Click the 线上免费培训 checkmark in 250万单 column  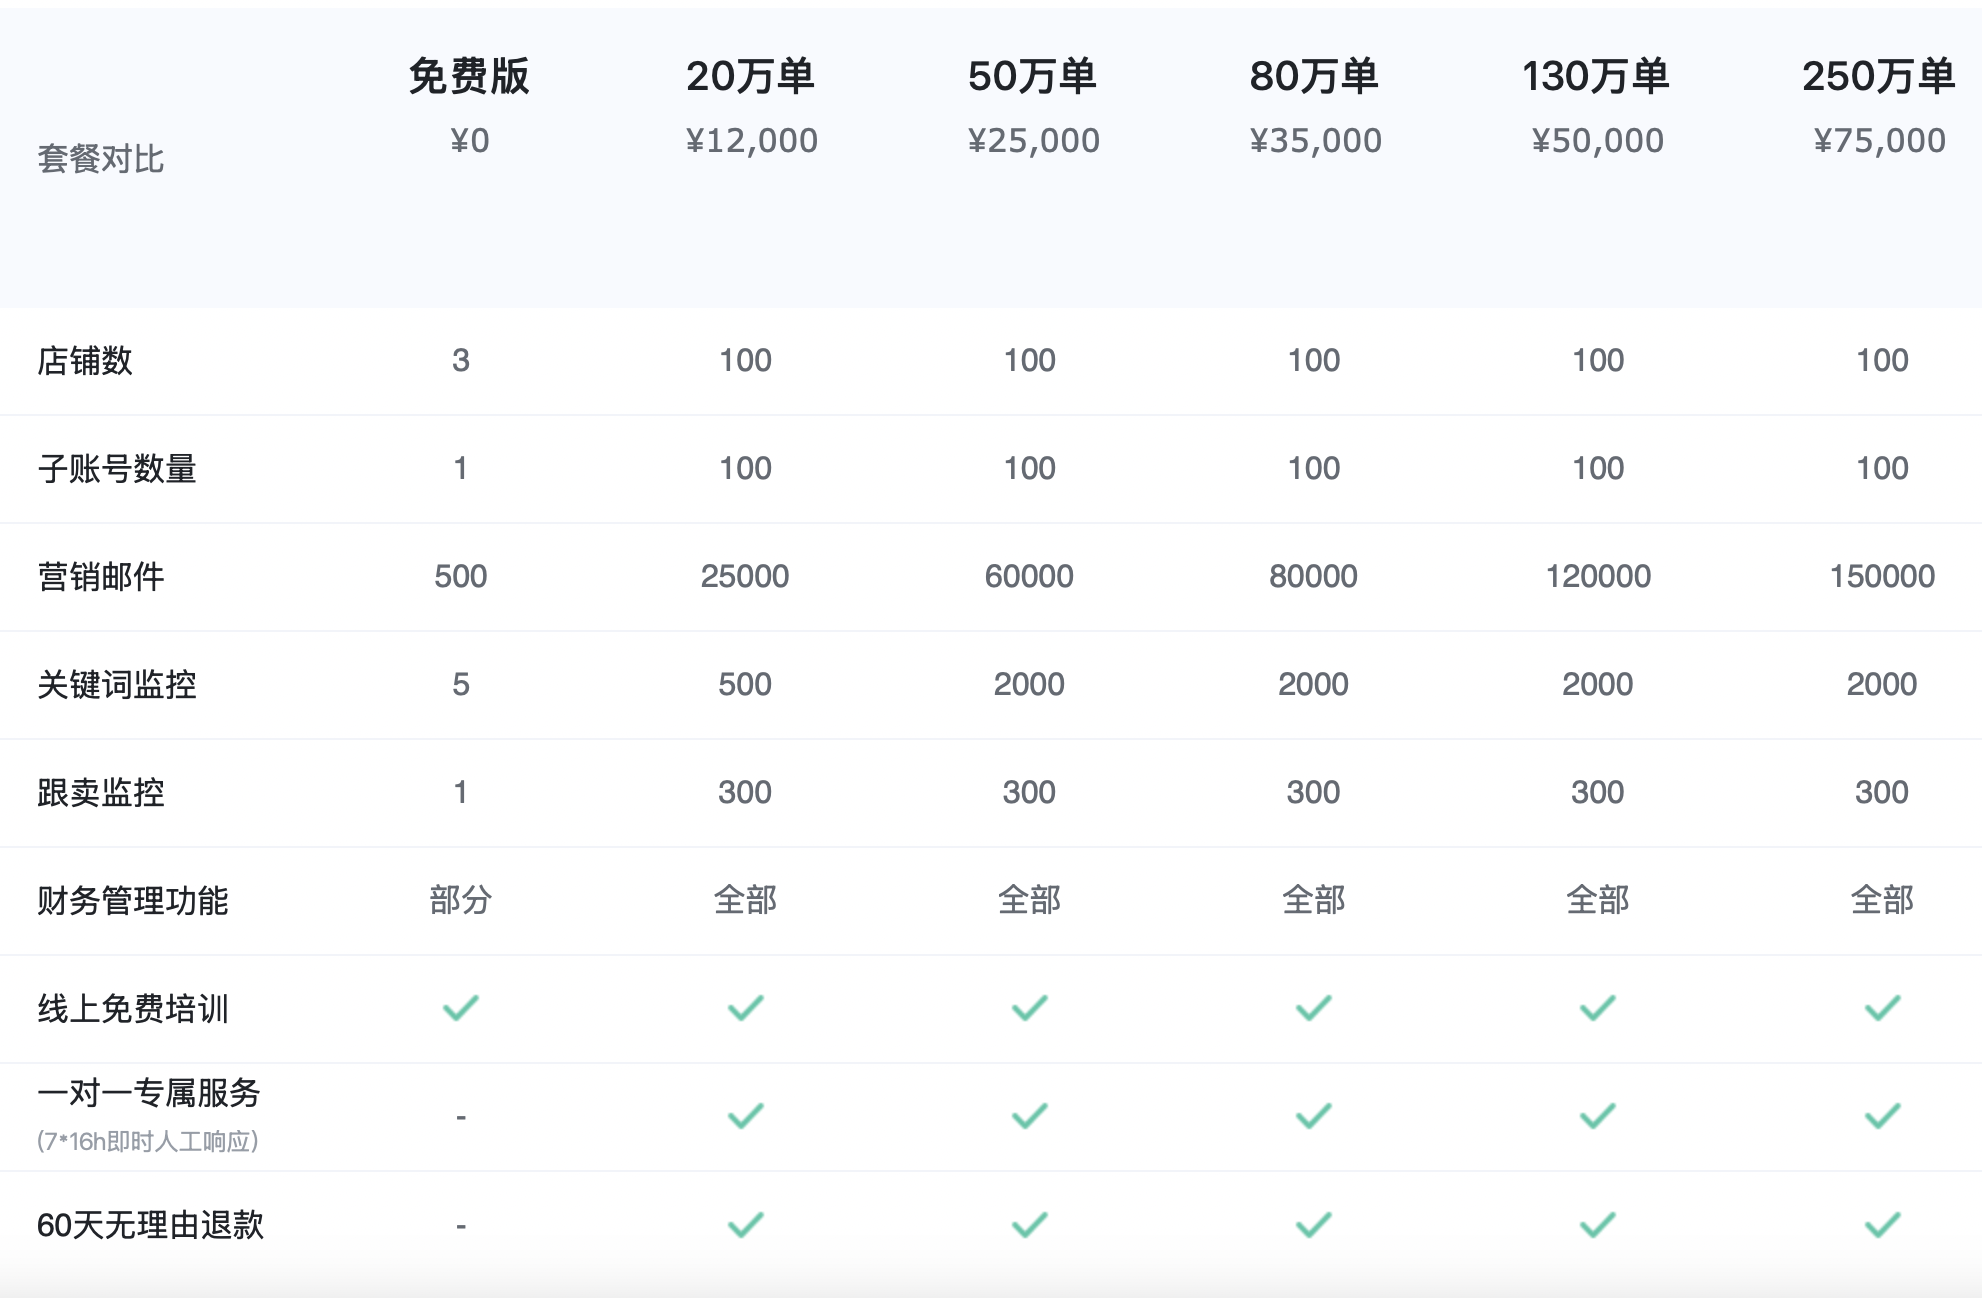tap(1882, 1008)
